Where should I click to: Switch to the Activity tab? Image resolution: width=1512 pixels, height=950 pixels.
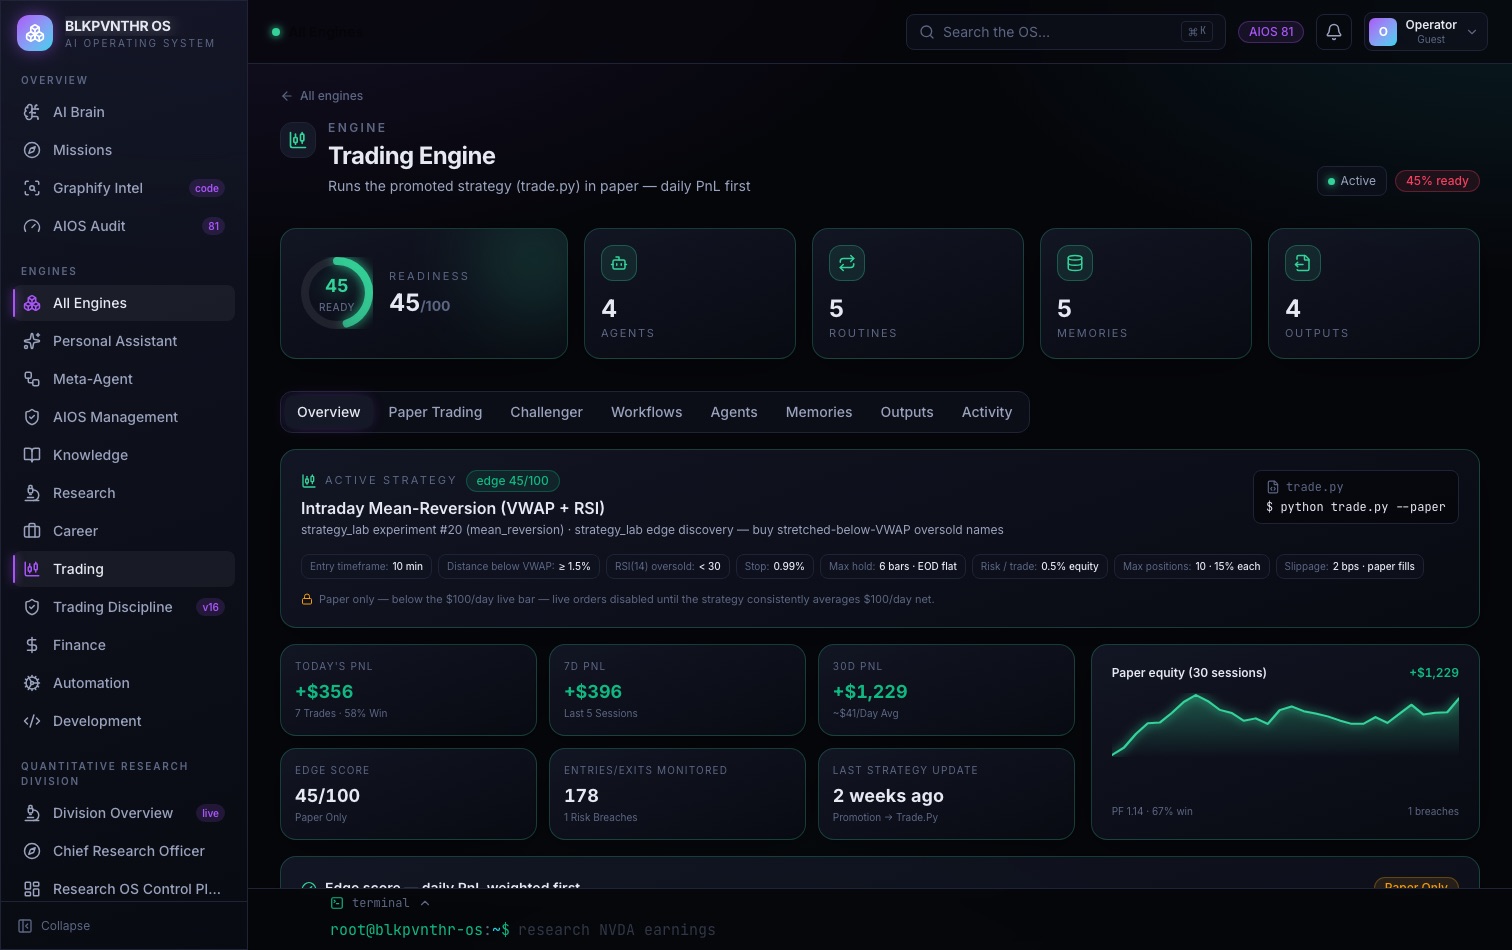(x=987, y=412)
